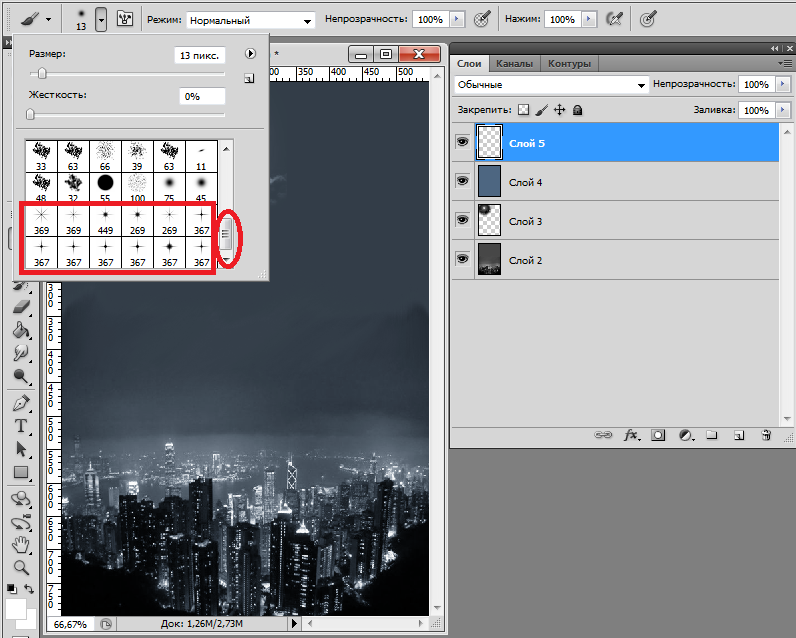Viewport: 796px width, 638px height.
Task: Toggle visibility of Слой 2
Action: pyautogui.click(x=462, y=259)
